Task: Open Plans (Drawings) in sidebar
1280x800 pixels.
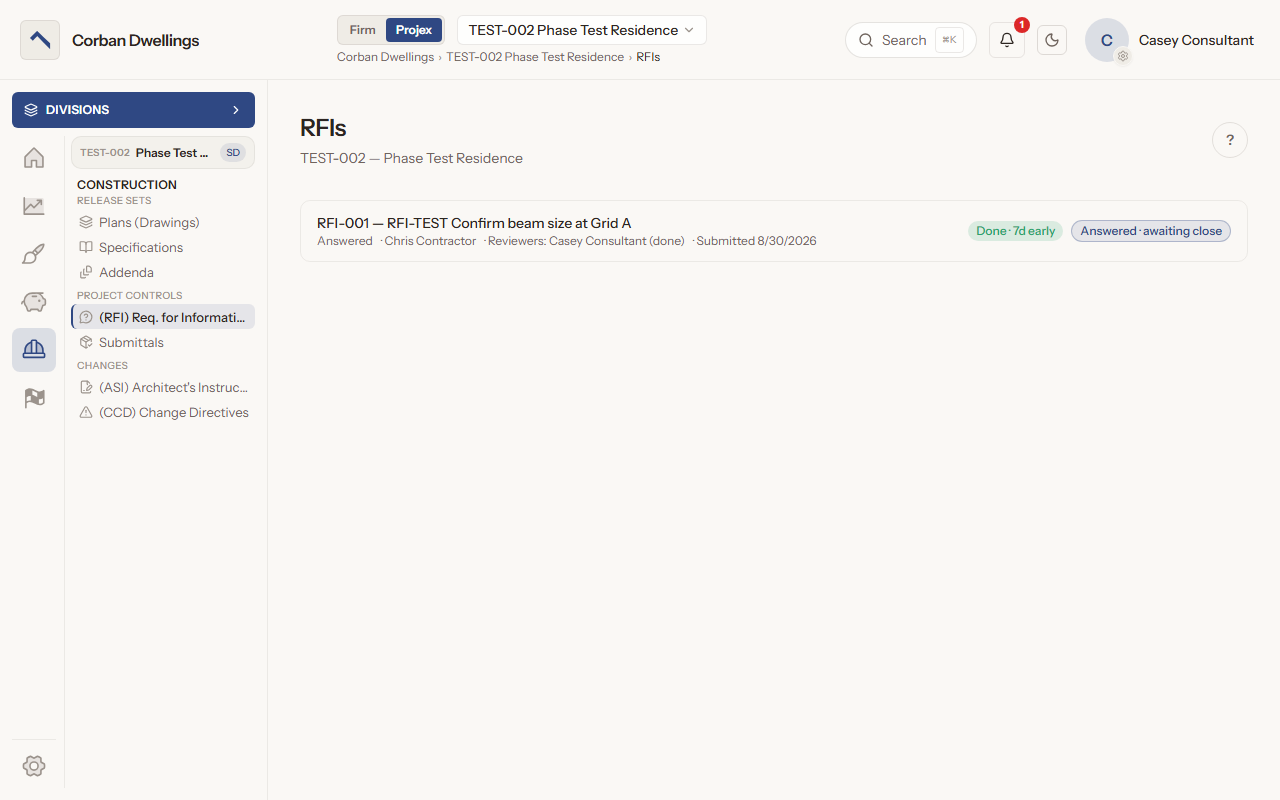Action: coord(163,222)
